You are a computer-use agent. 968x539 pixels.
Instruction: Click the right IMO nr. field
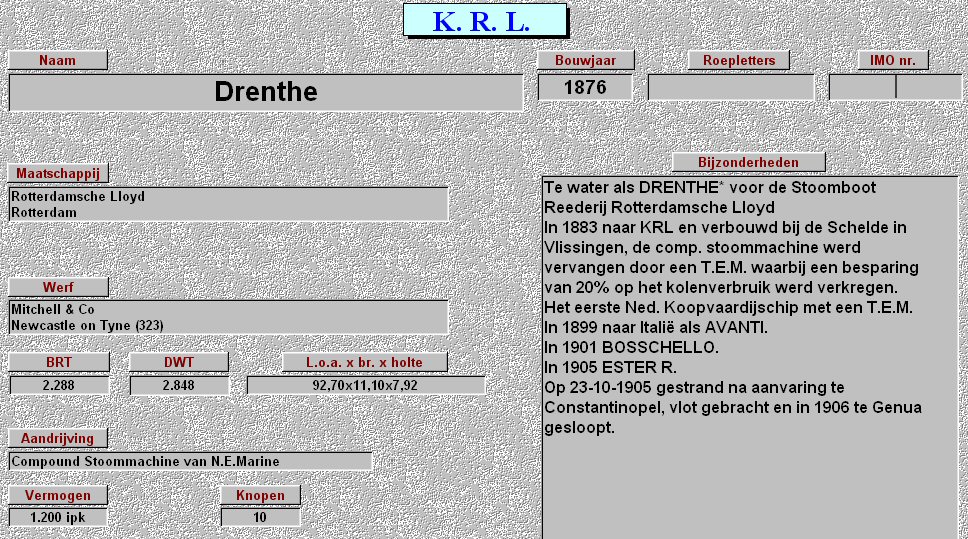[928, 87]
